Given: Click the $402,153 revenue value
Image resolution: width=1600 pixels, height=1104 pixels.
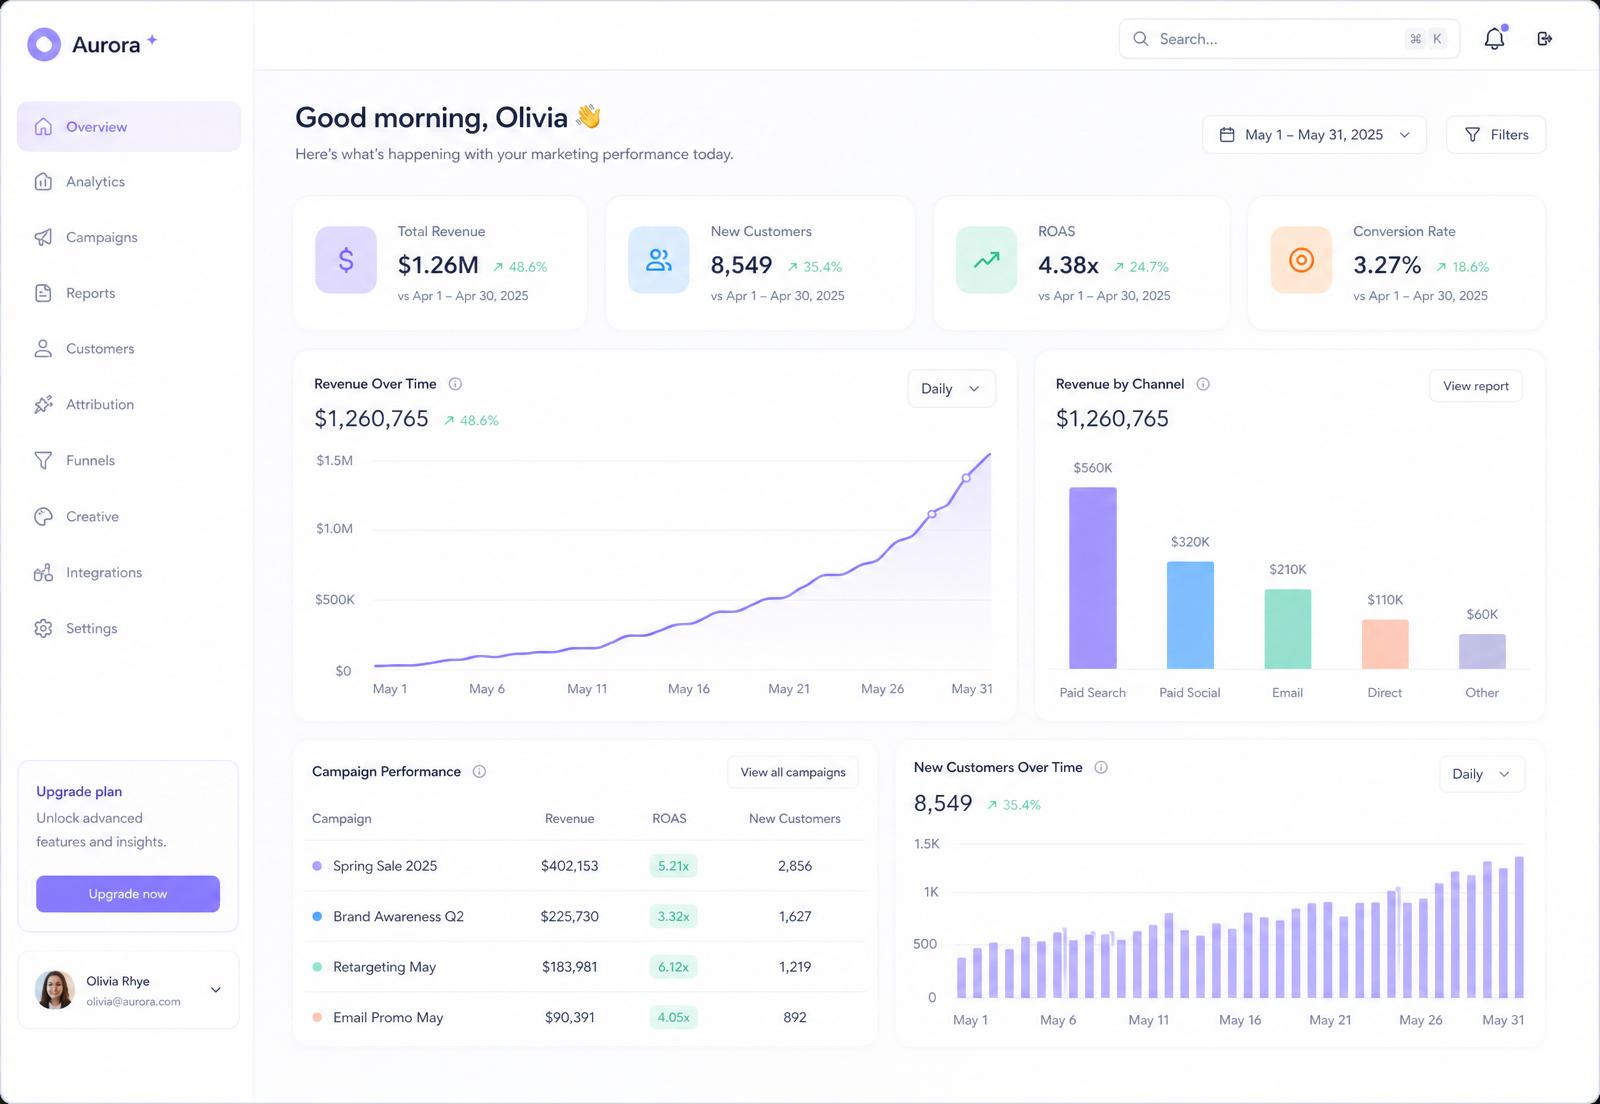Looking at the screenshot, I should click(x=569, y=866).
